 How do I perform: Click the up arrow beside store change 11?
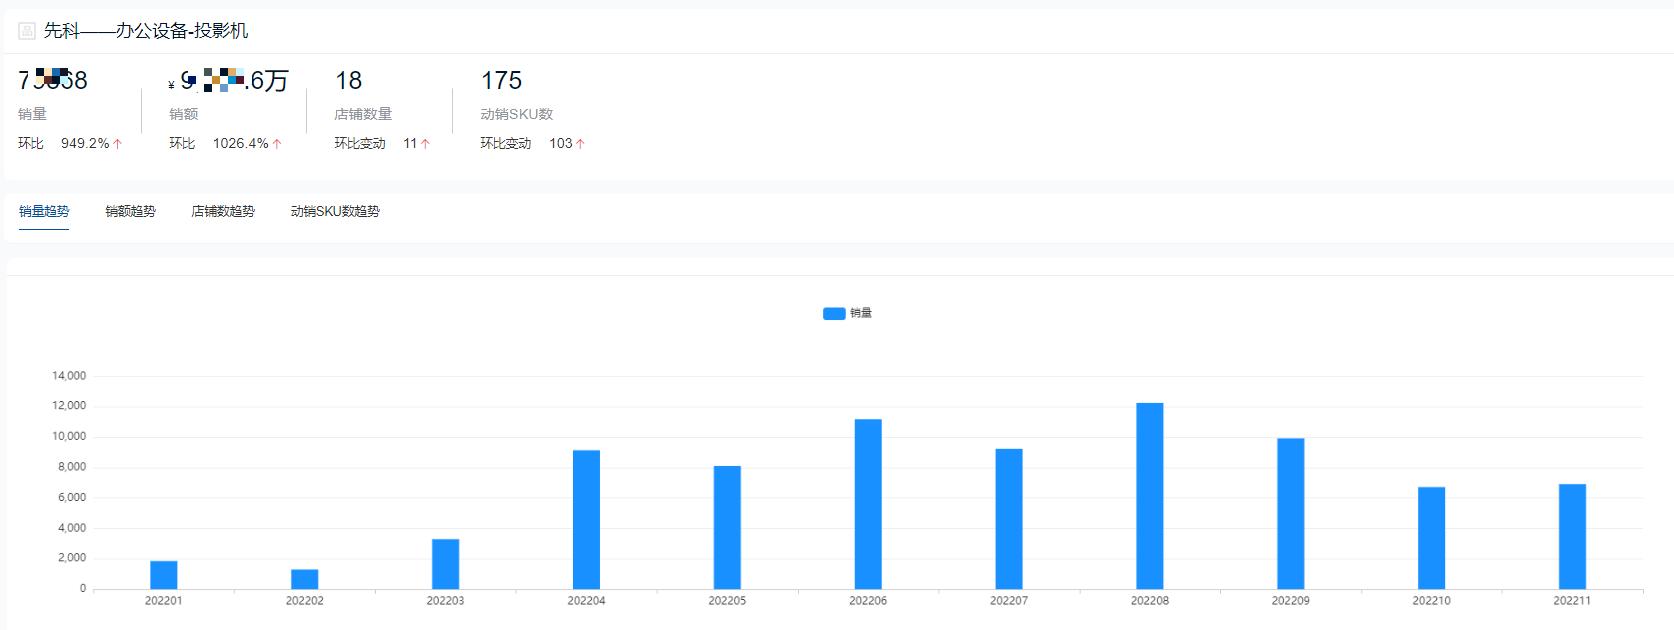coord(425,144)
